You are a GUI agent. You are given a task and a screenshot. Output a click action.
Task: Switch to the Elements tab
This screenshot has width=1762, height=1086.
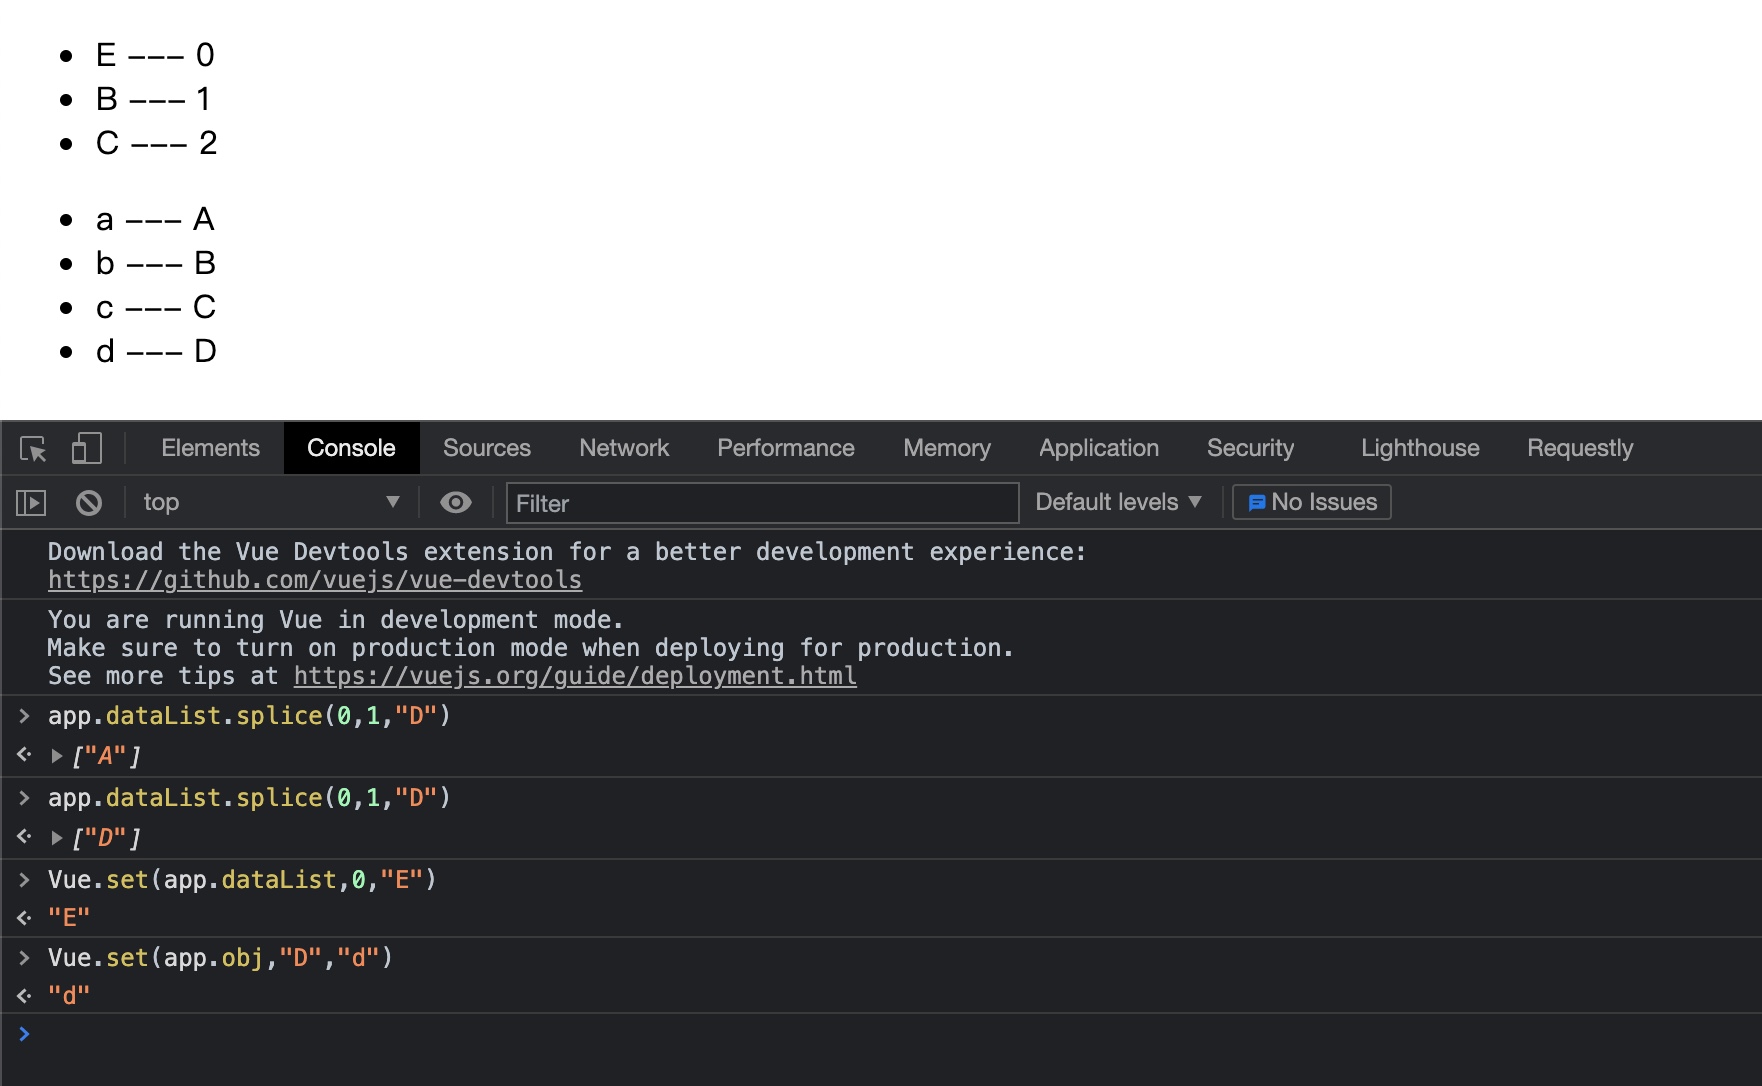(210, 449)
